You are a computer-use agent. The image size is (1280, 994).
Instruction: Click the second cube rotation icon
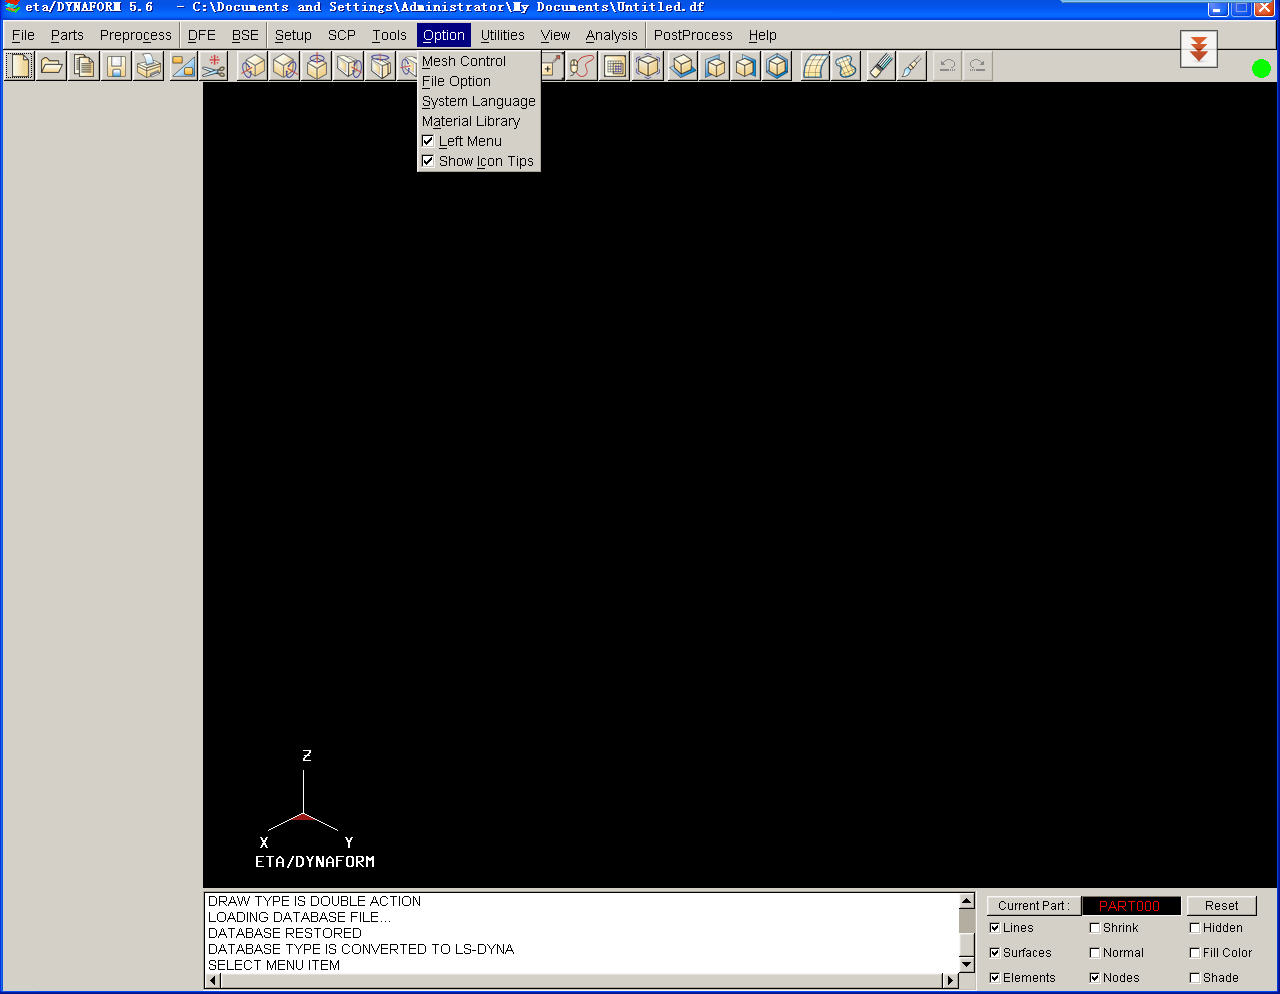click(286, 67)
